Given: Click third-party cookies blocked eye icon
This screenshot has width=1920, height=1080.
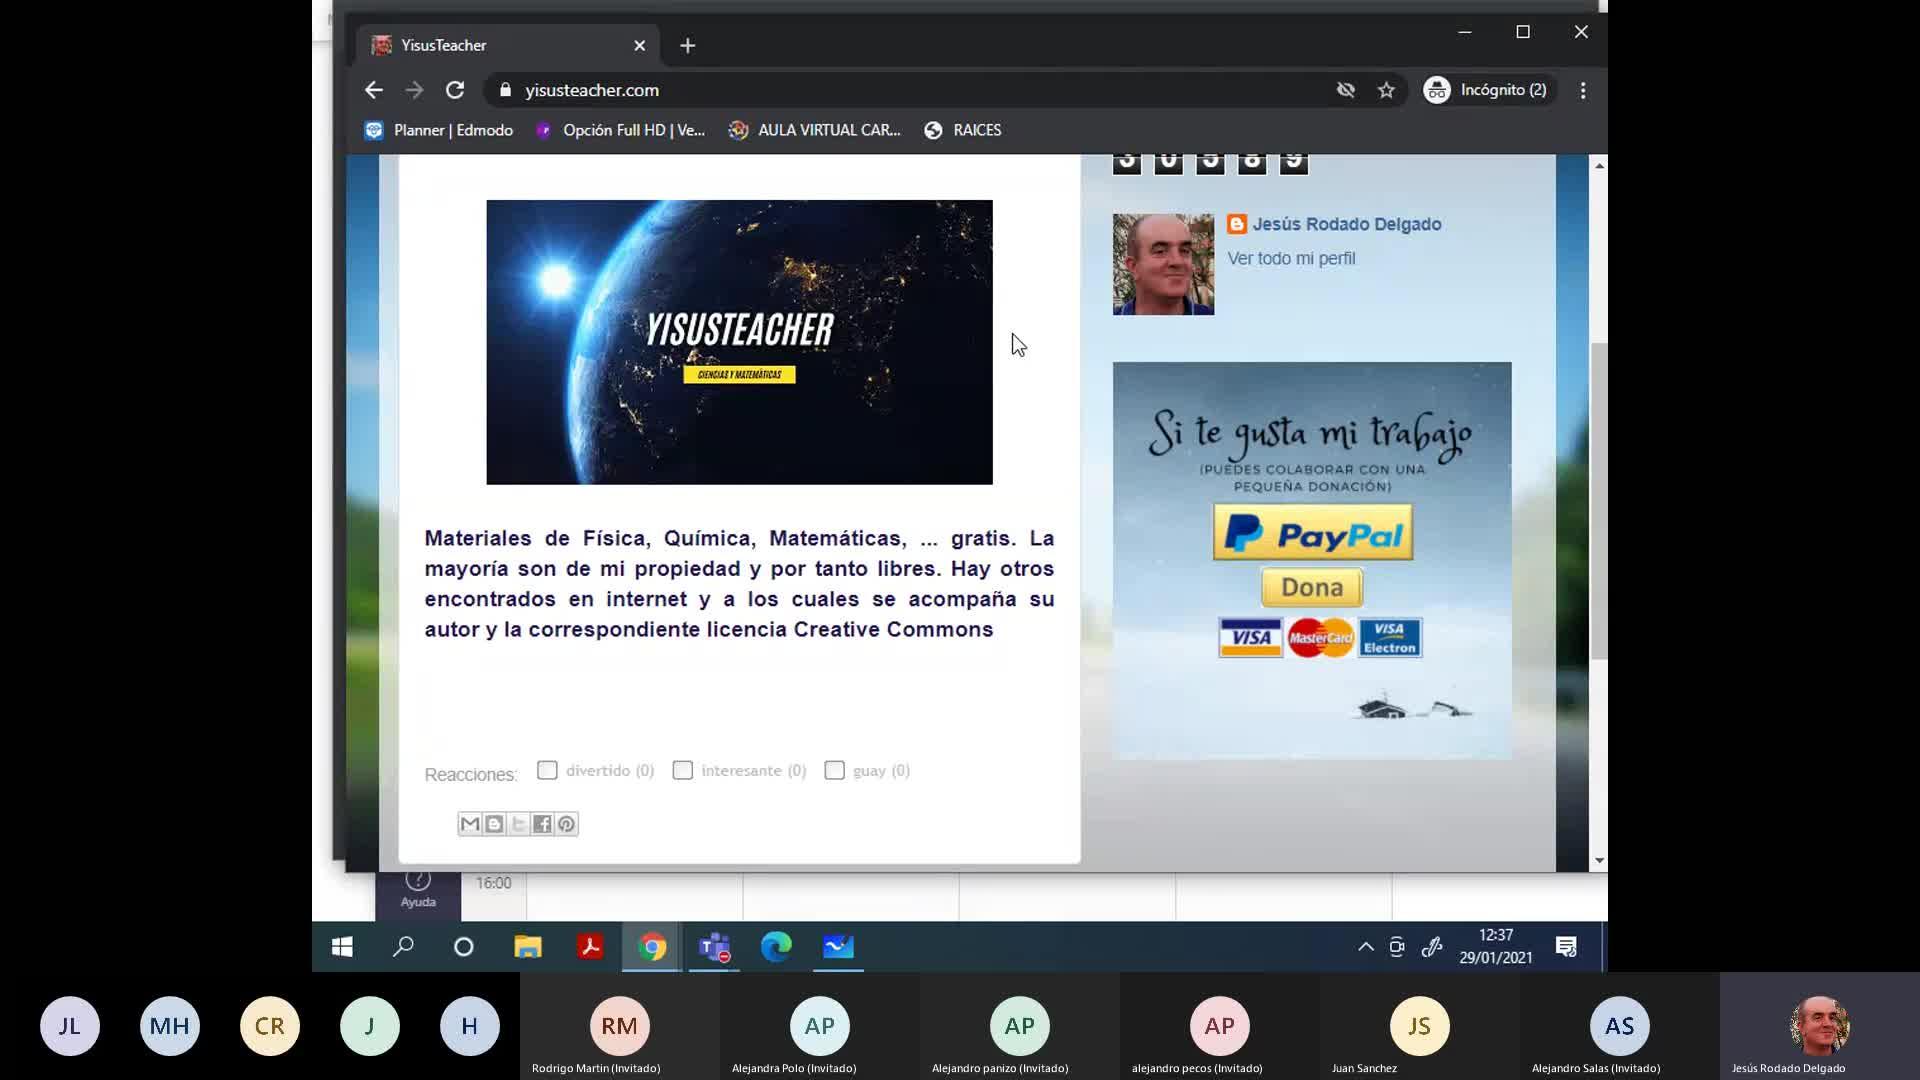Looking at the screenshot, I should 1346,90.
